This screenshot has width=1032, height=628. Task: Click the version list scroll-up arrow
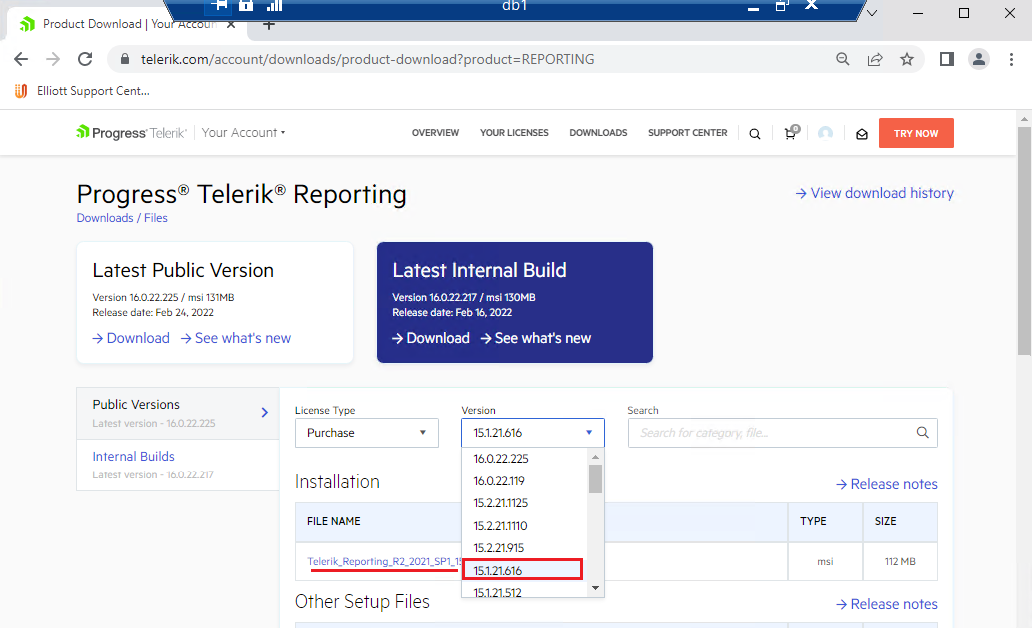point(596,457)
